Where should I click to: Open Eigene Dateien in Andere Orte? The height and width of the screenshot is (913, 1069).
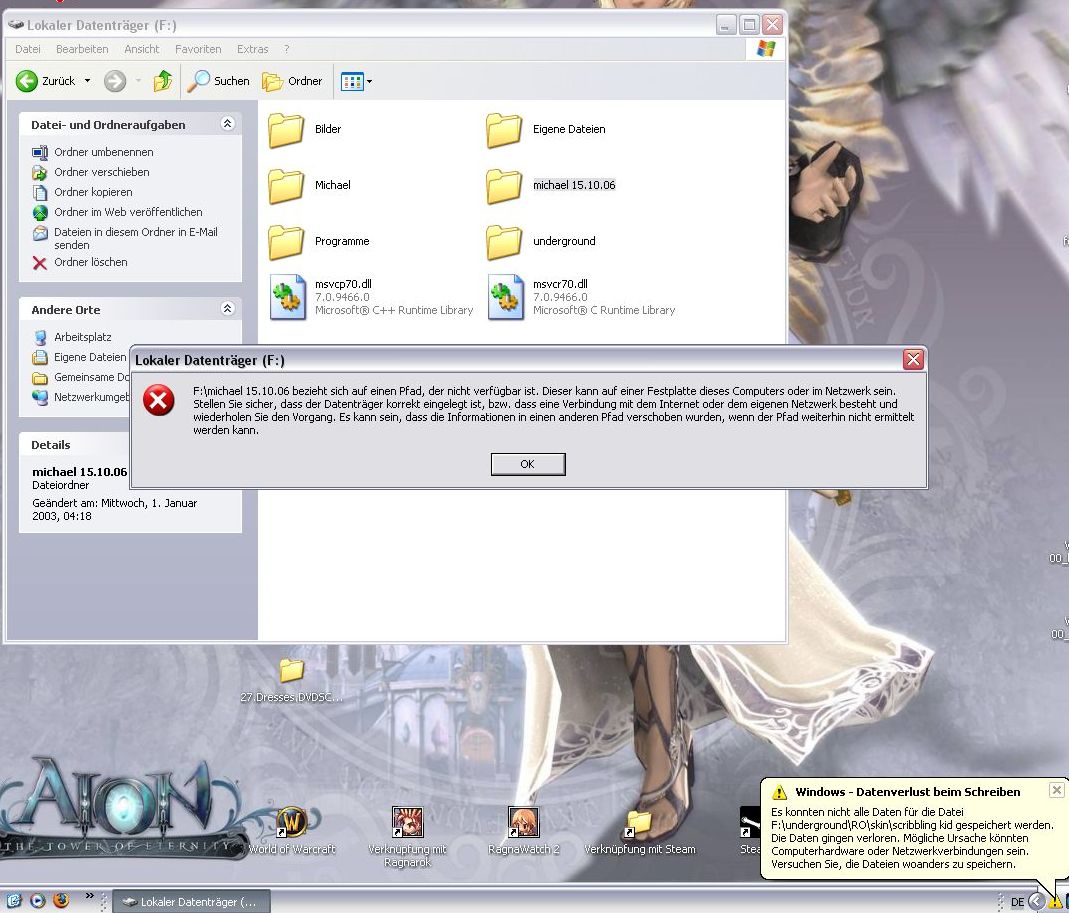click(90, 357)
